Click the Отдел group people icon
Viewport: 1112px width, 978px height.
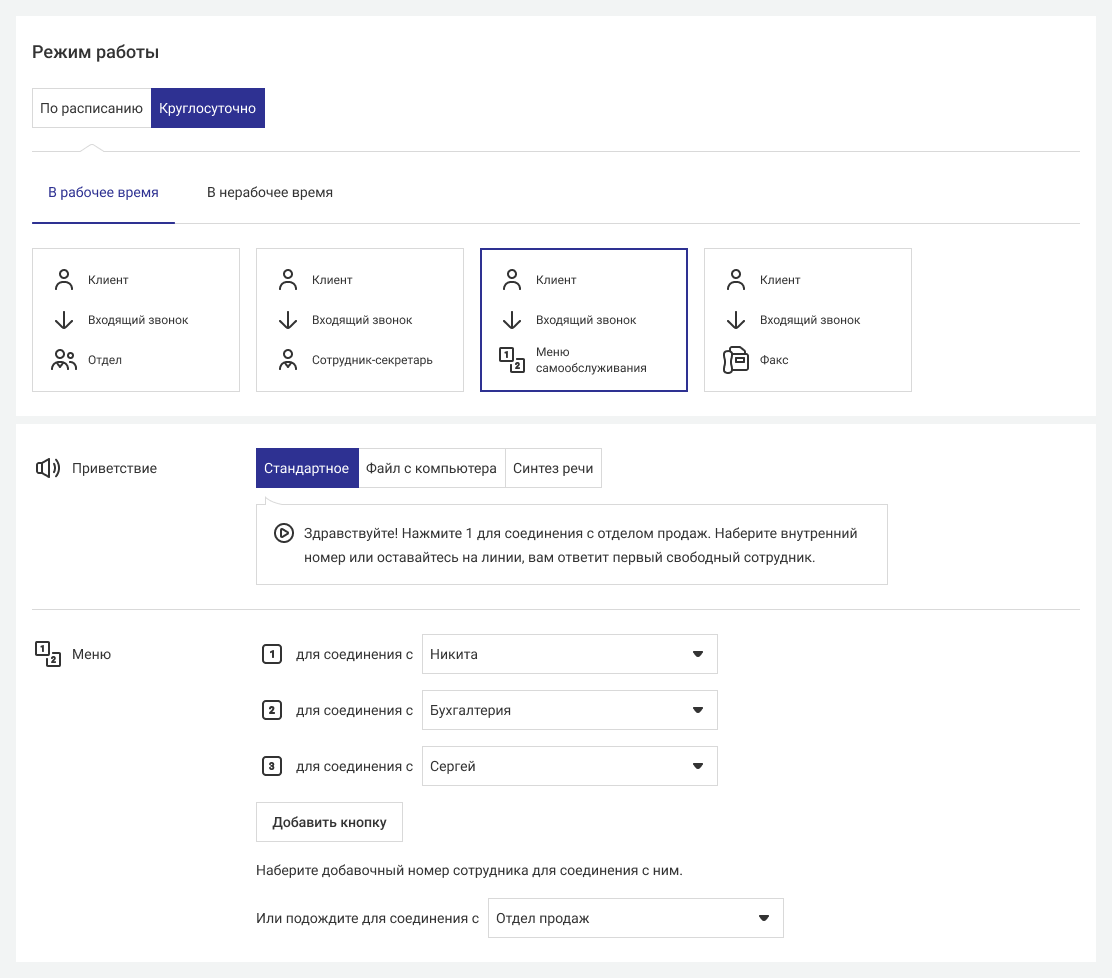[64, 360]
